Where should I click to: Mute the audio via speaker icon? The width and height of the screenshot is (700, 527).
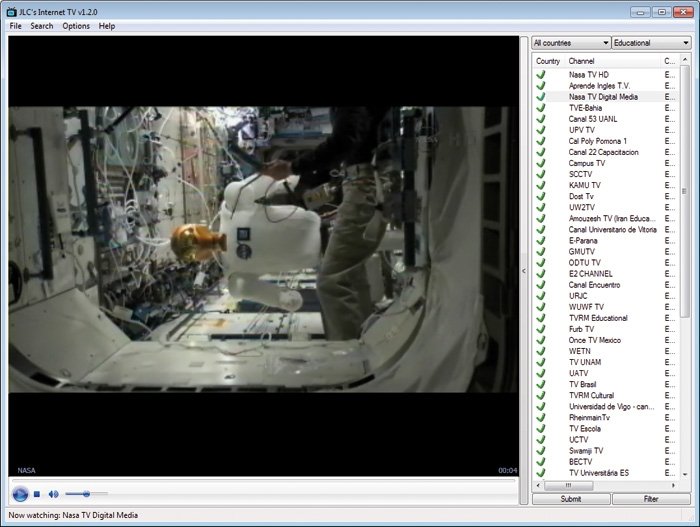pyautogui.click(x=54, y=494)
